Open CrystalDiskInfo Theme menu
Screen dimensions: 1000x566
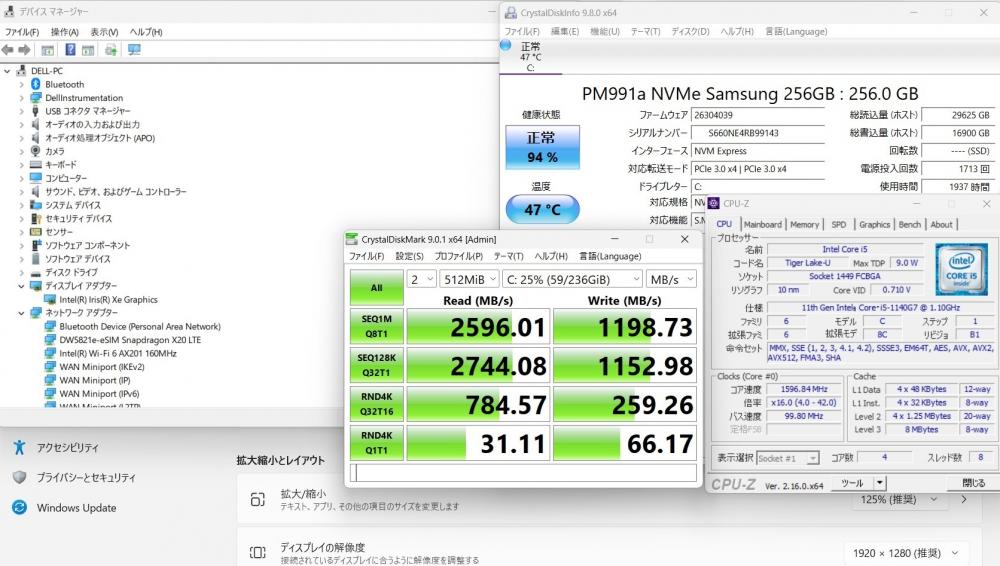click(x=645, y=31)
